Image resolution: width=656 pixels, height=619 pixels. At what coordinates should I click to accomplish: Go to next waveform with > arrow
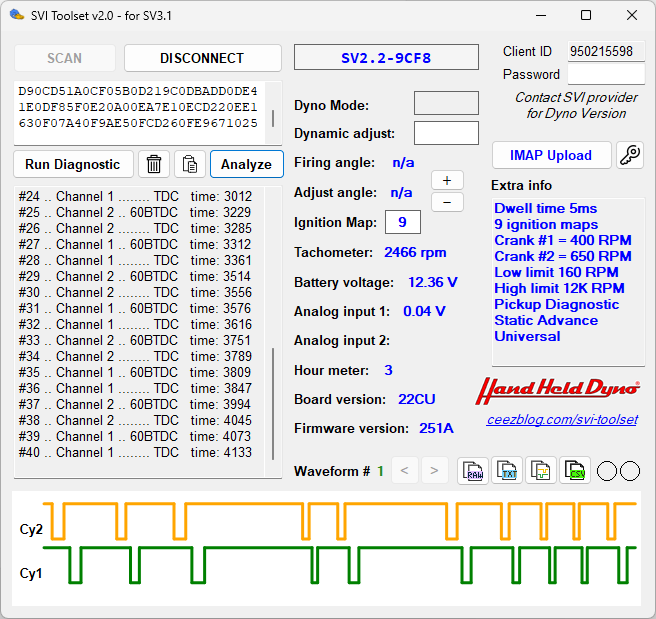click(434, 471)
